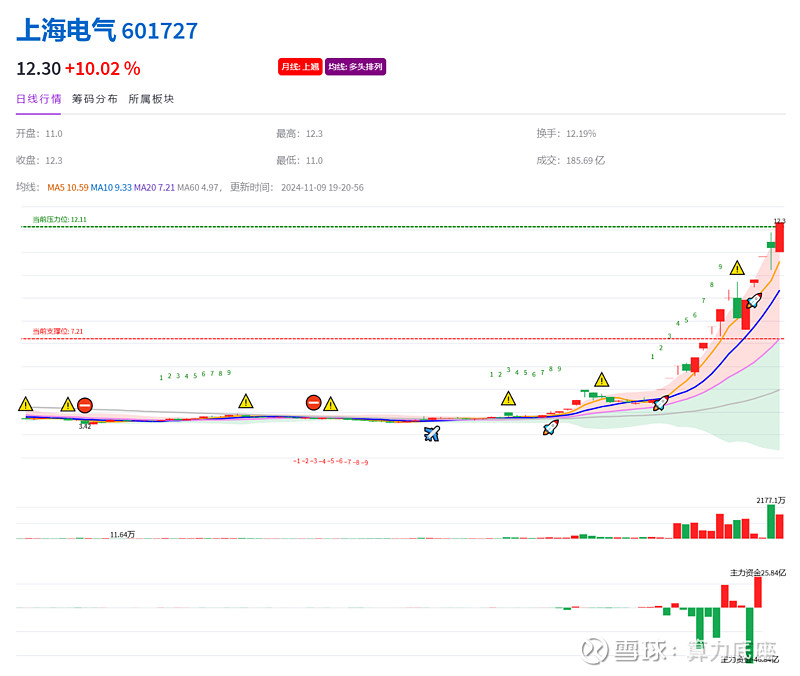Click the 主力资金25.84亿 inflow label
800x676 pixels.
point(758,573)
